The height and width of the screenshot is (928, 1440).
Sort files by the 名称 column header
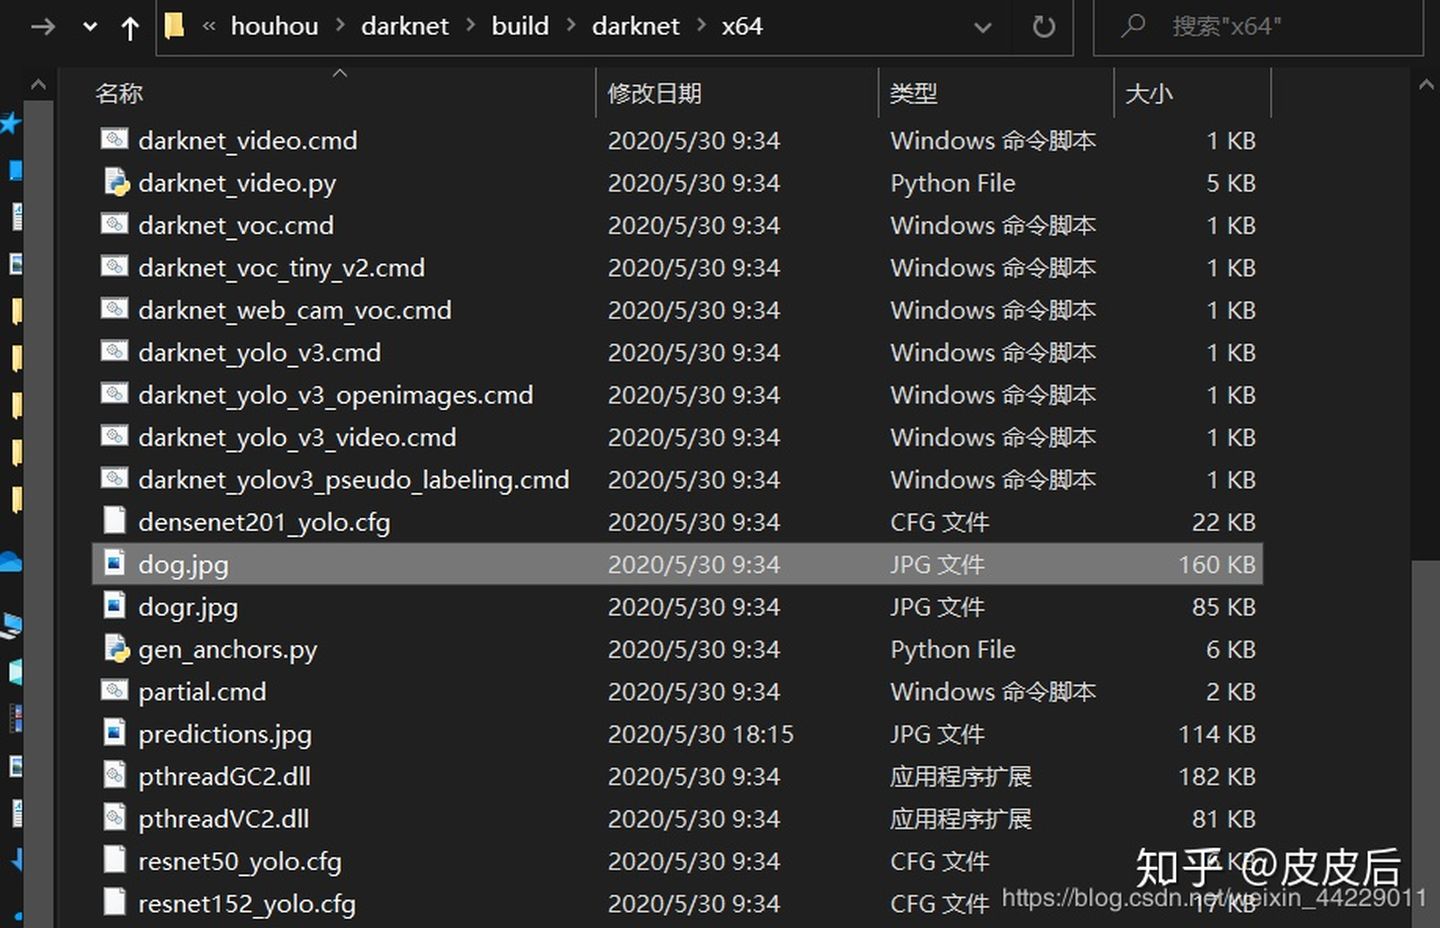tap(120, 94)
